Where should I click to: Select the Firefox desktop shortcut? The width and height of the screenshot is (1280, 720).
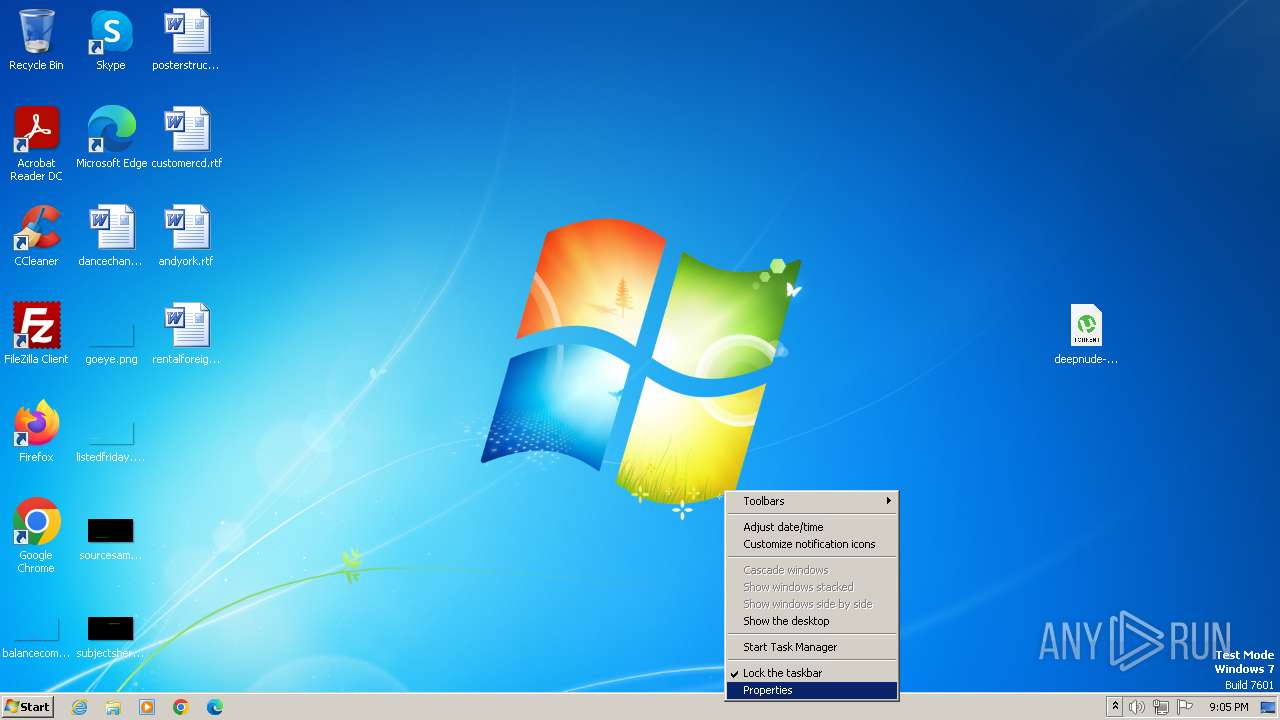pyautogui.click(x=36, y=431)
